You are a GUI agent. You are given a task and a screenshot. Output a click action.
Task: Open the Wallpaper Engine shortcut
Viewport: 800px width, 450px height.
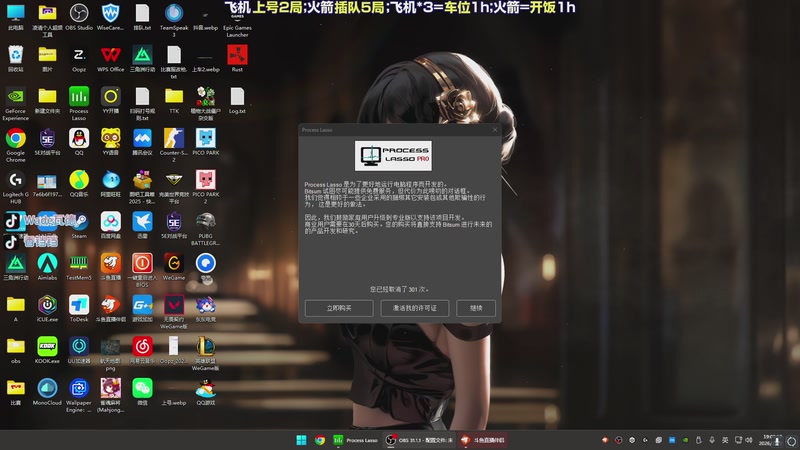tap(79, 395)
